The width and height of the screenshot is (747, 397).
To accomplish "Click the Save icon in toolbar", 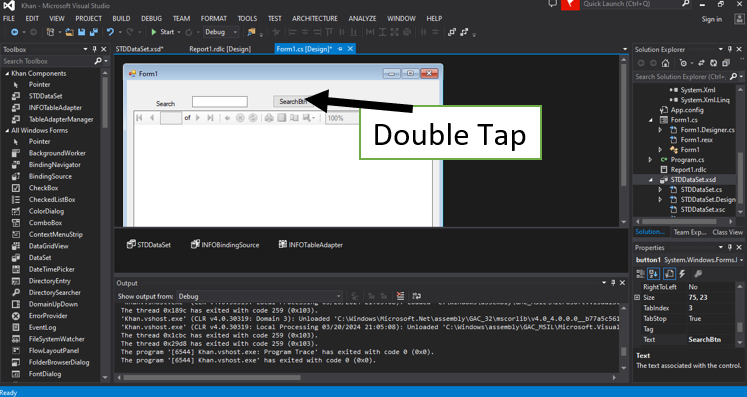I will (x=81, y=32).
